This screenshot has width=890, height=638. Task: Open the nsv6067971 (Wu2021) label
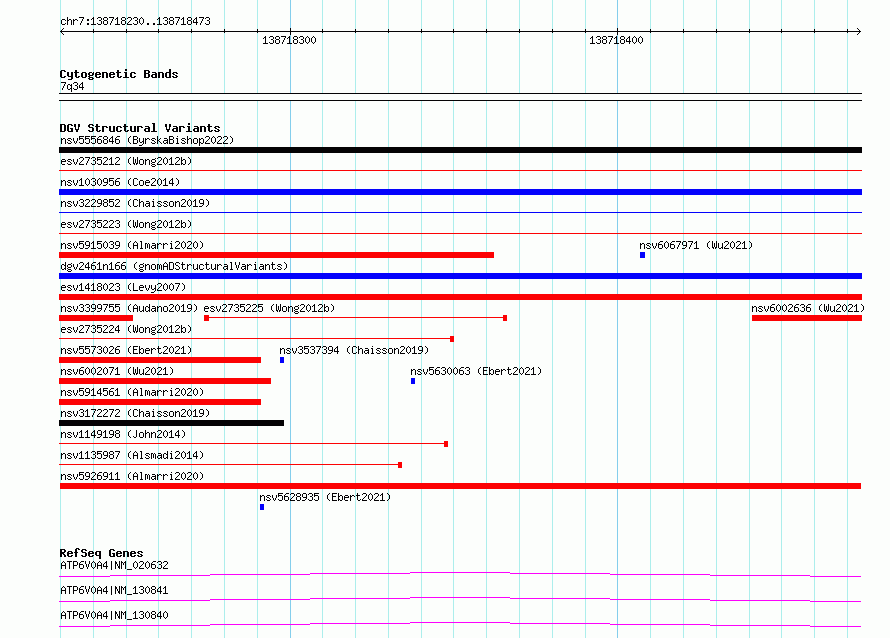[696, 245]
